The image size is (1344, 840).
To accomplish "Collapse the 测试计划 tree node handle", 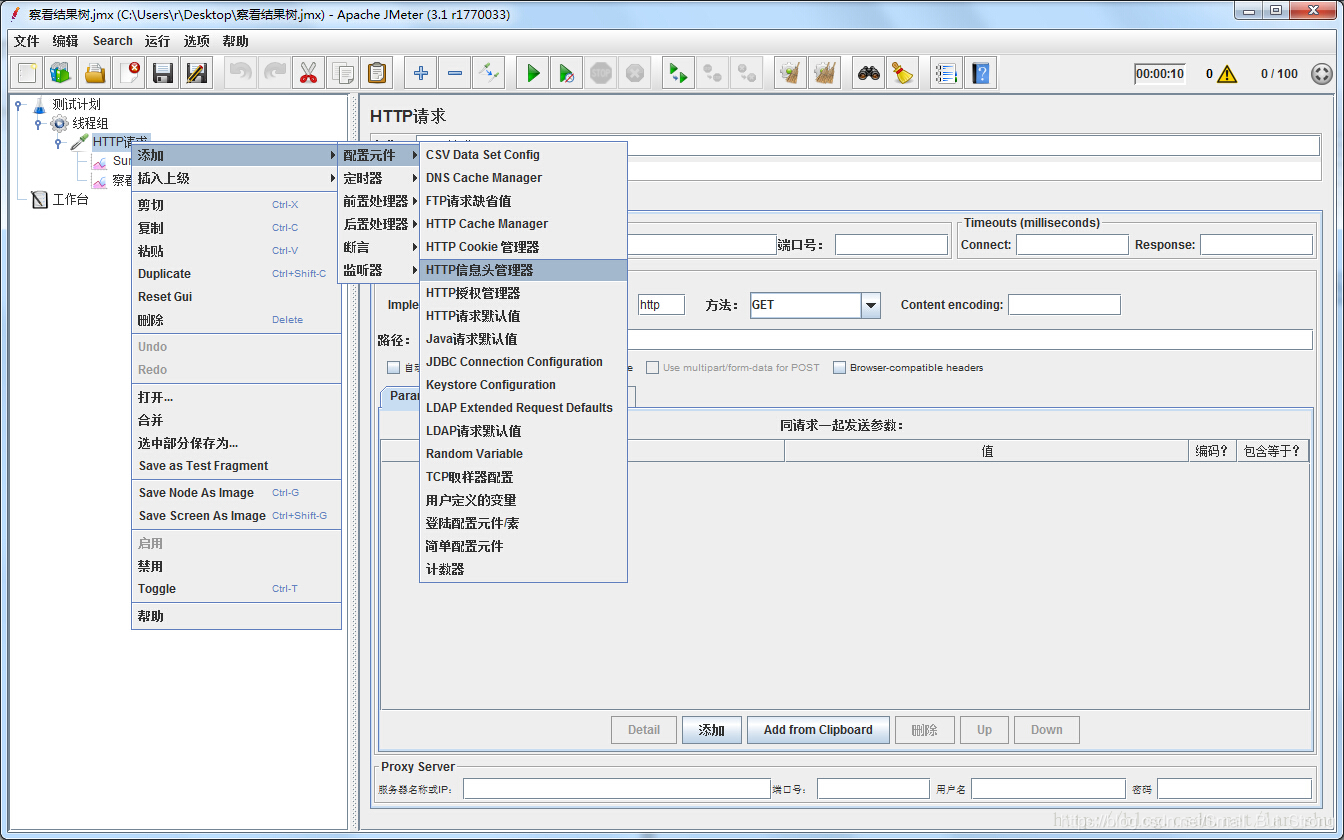I will [x=19, y=104].
